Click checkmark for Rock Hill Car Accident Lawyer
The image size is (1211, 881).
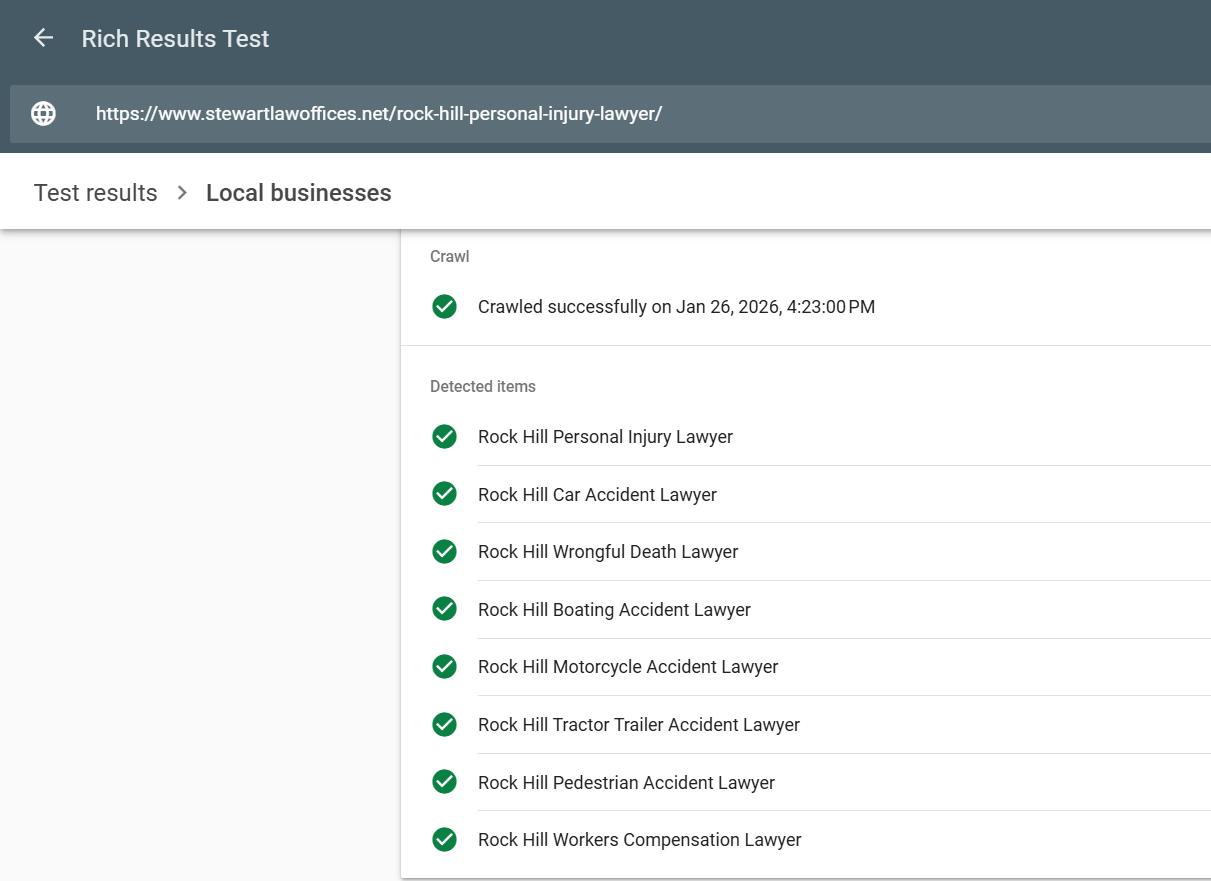444,494
